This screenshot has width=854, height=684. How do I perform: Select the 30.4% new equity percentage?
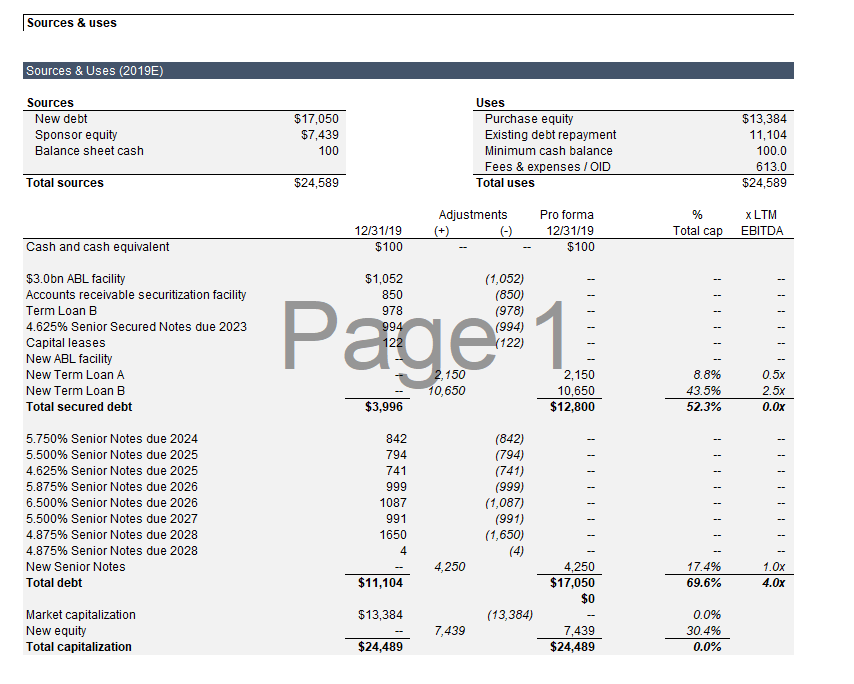click(x=704, y=631)
